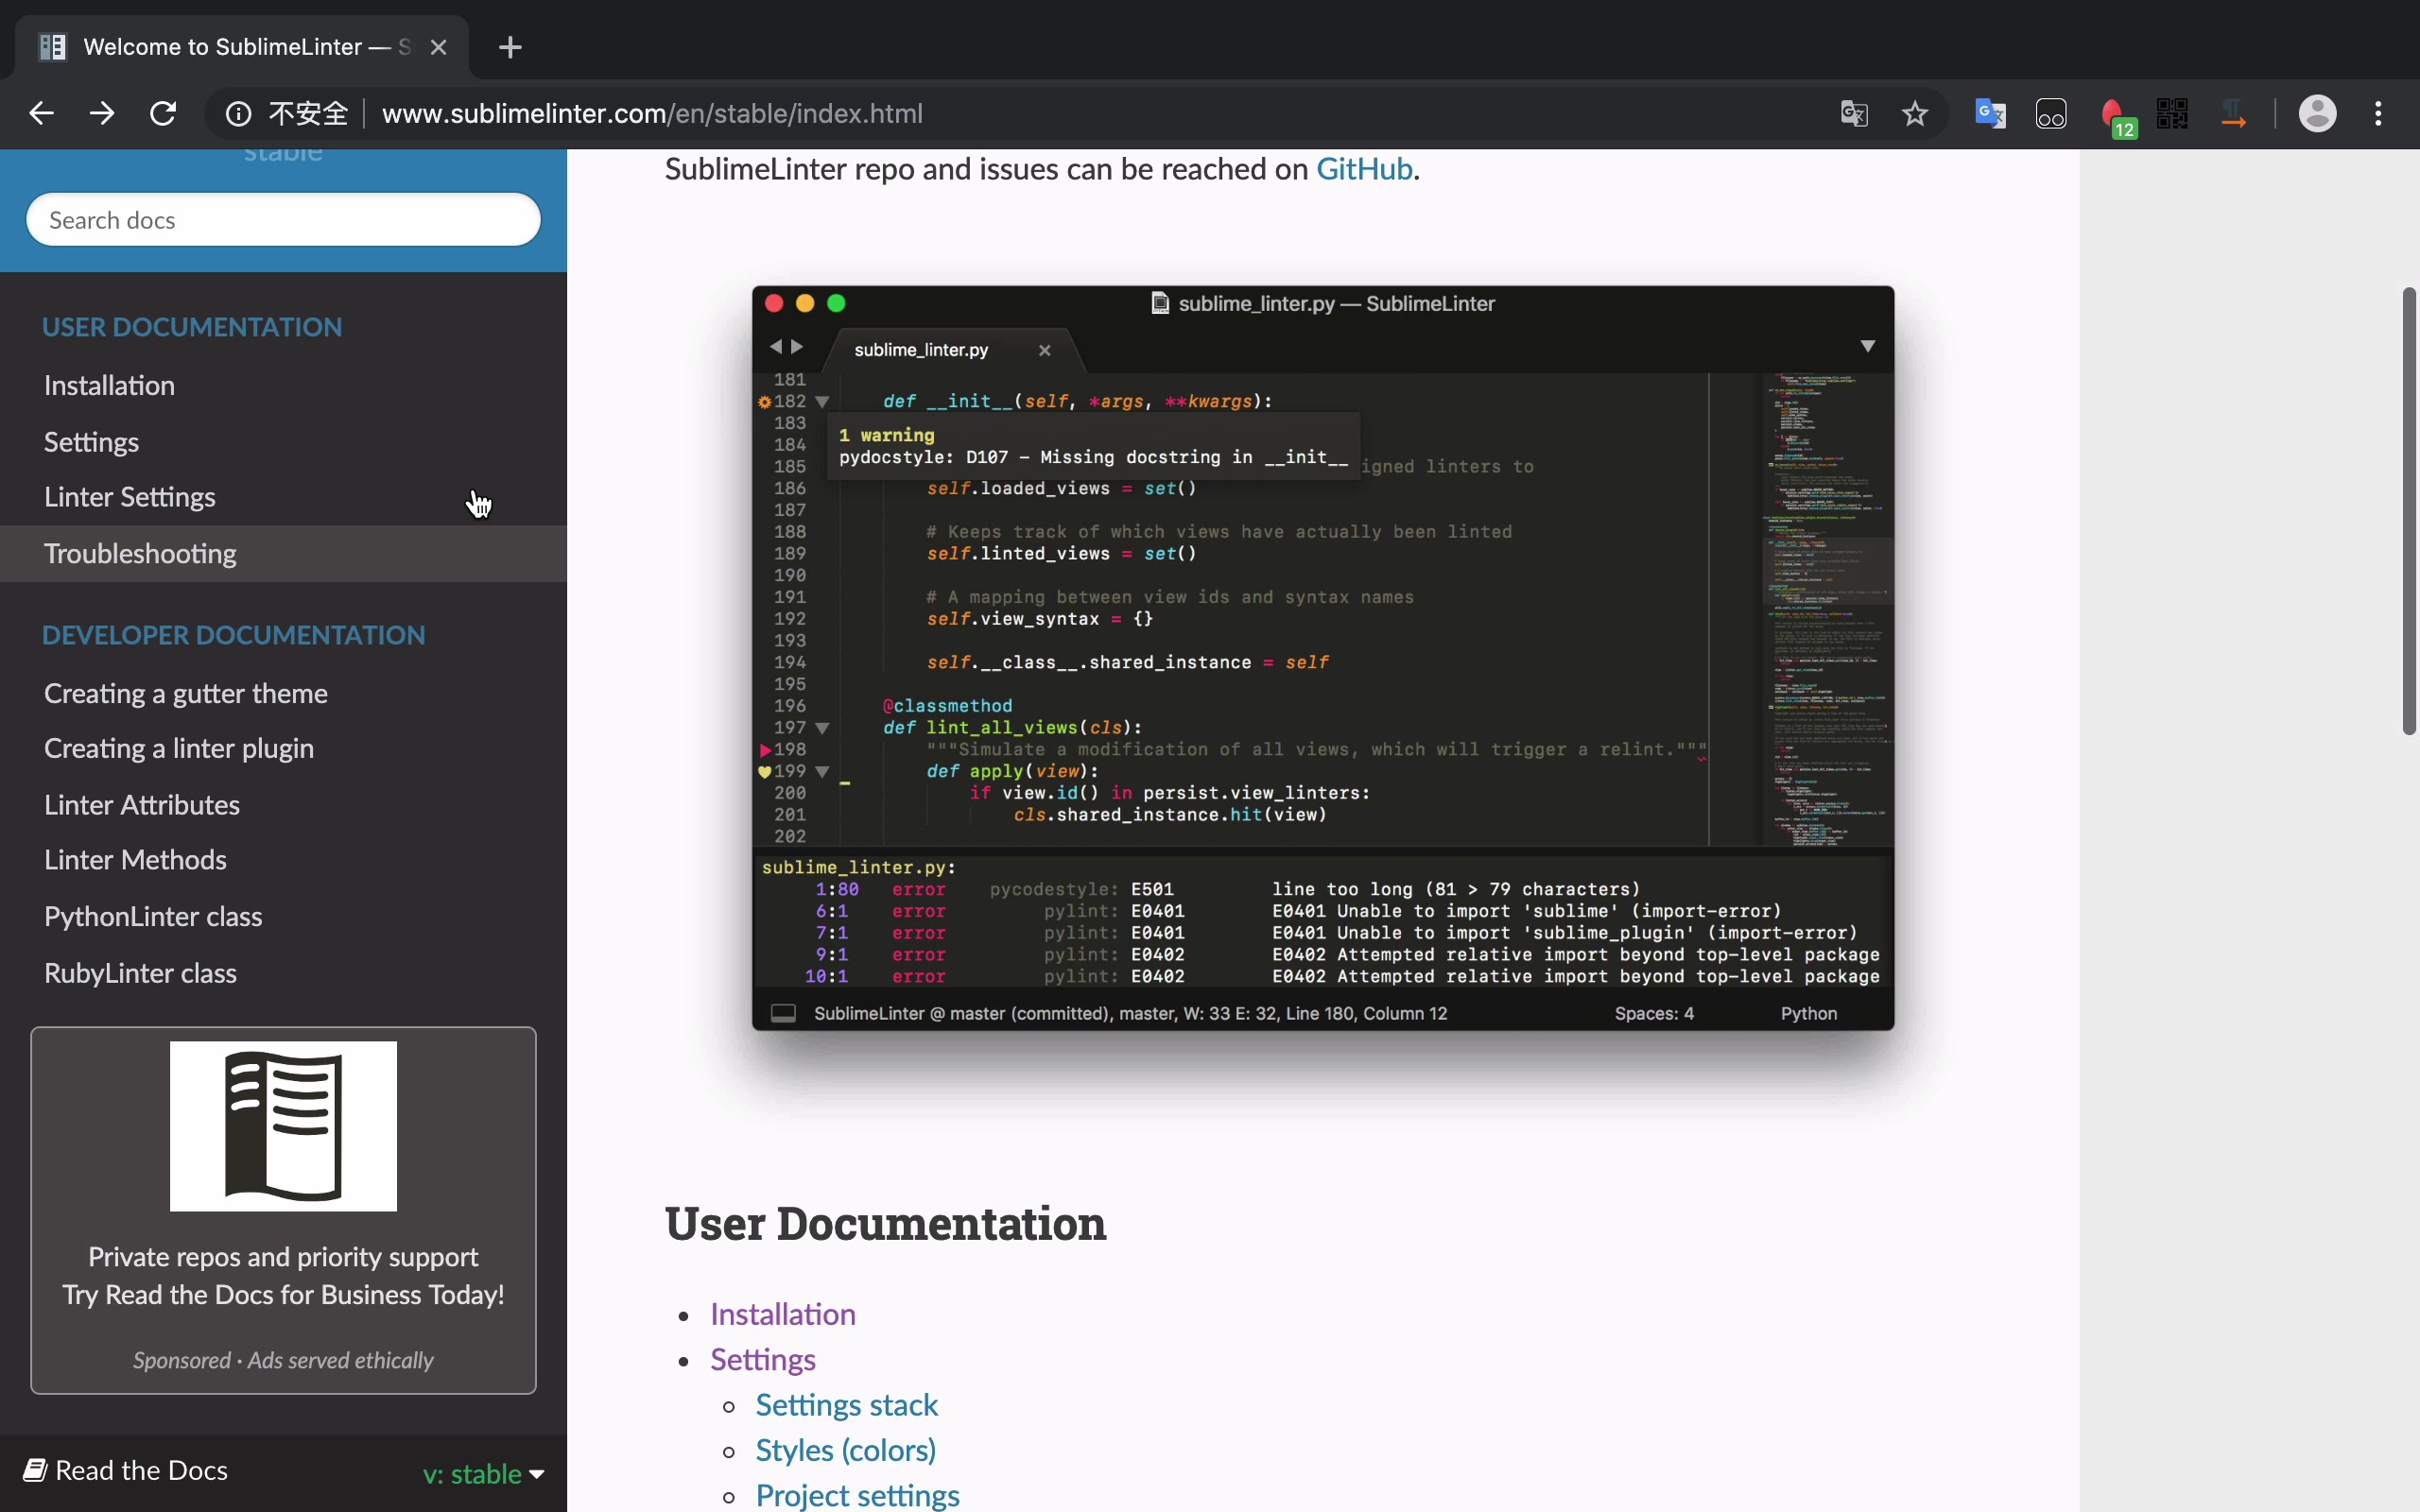Click the back navigation arrow icon

click(x=40, y=113)
